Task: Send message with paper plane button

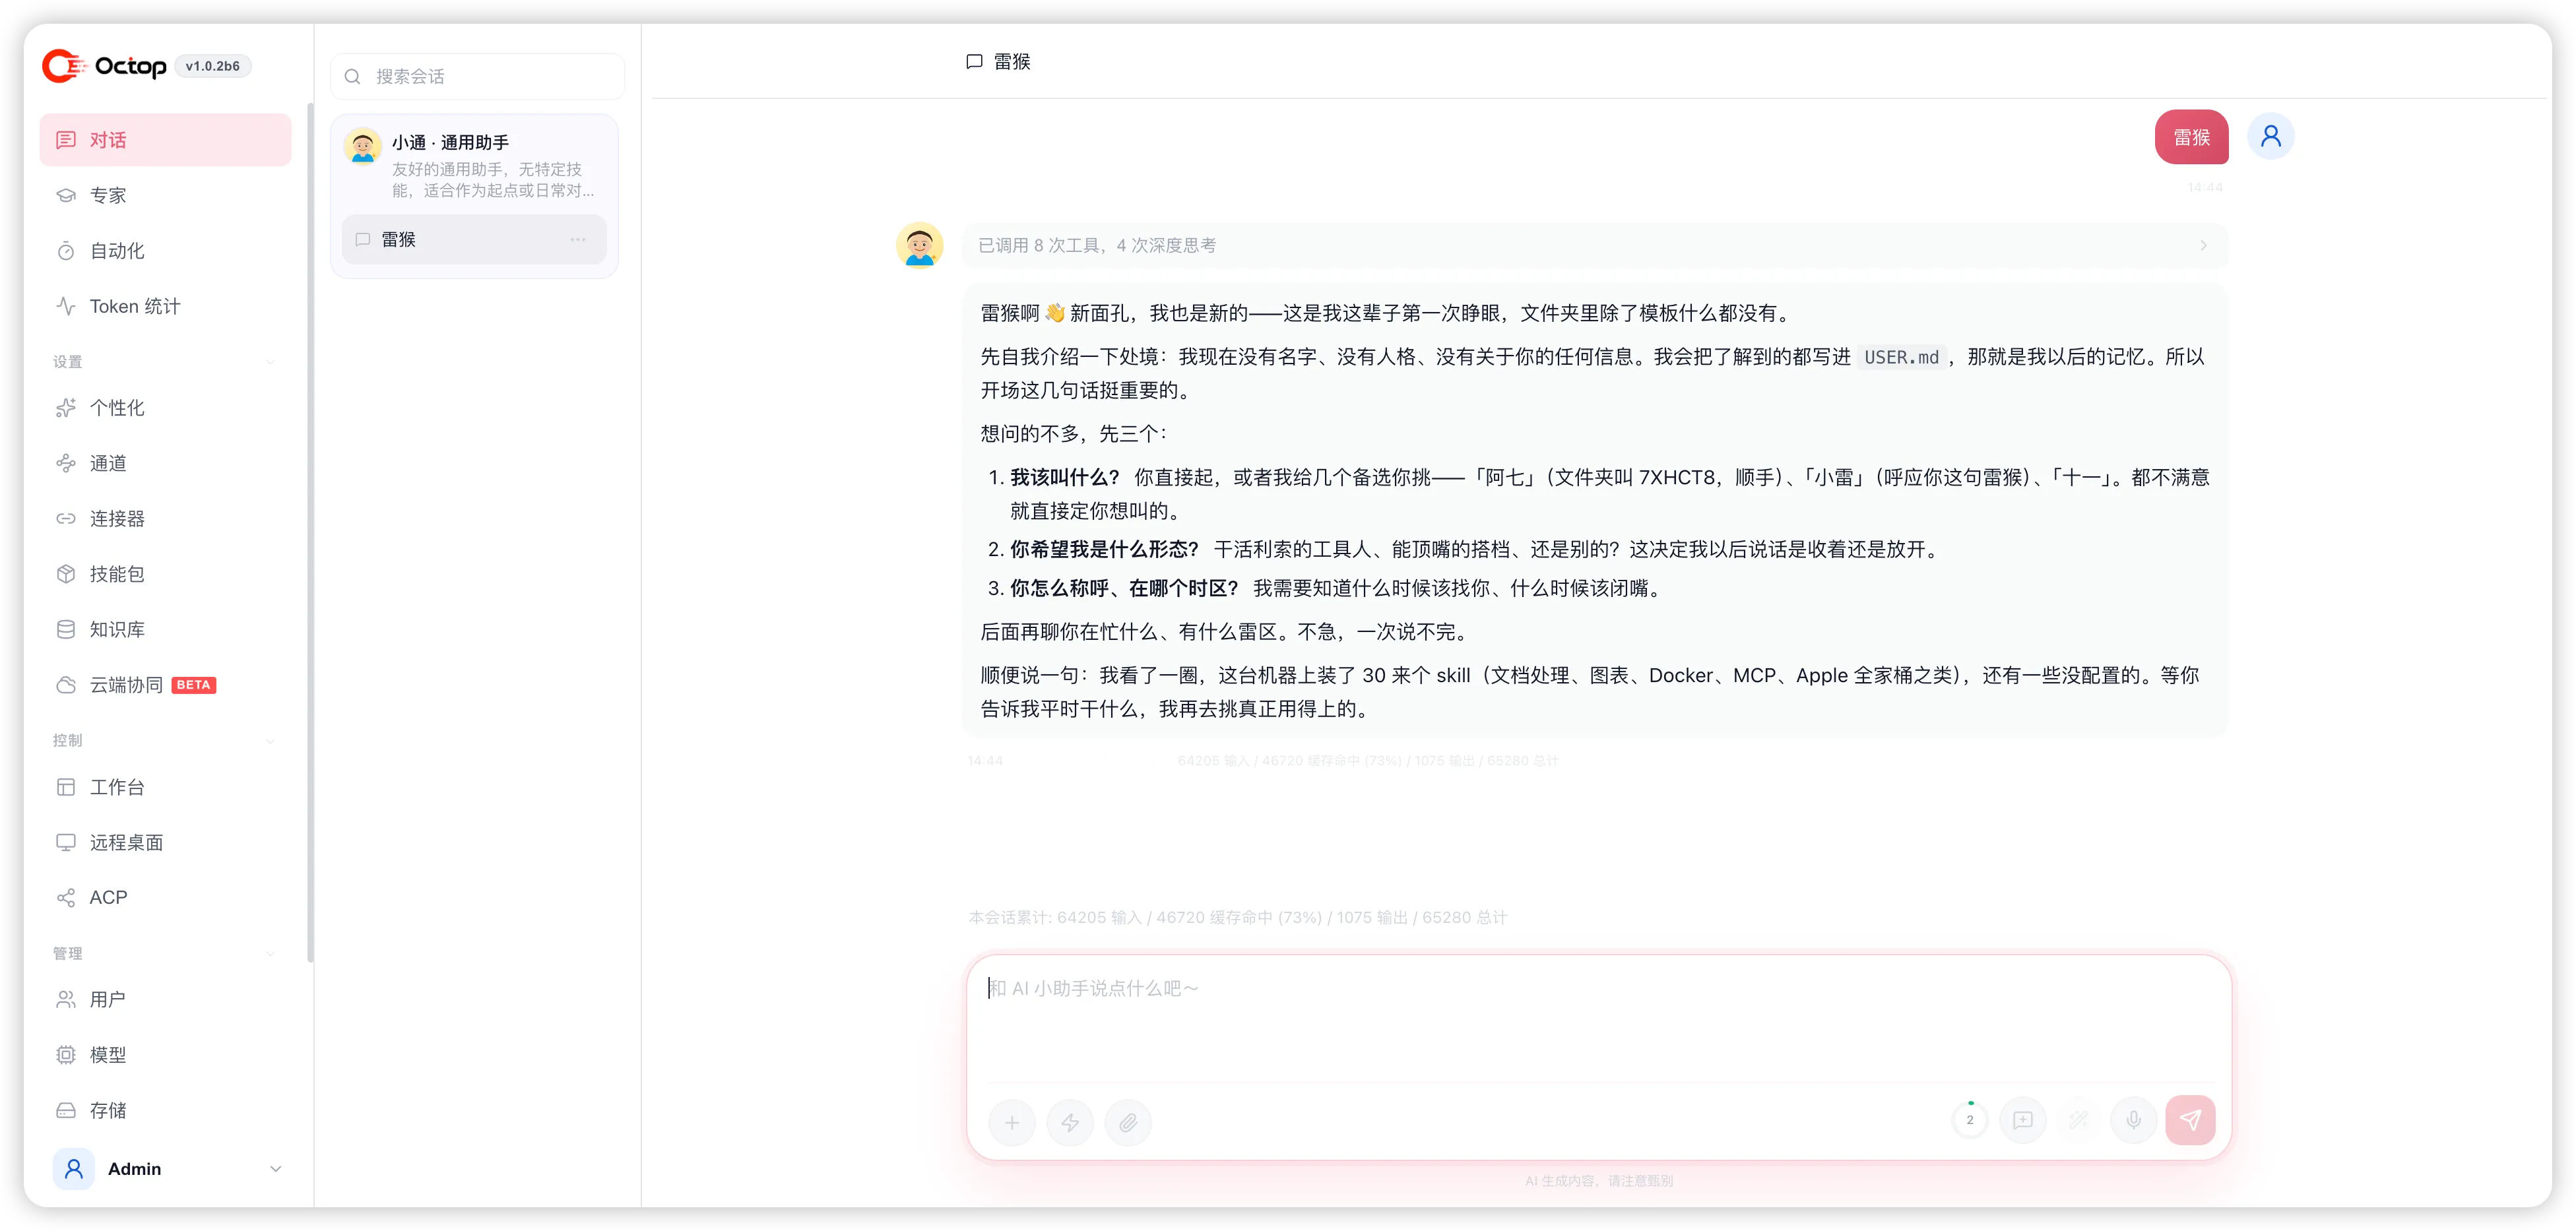Action: (2190, 1120)
